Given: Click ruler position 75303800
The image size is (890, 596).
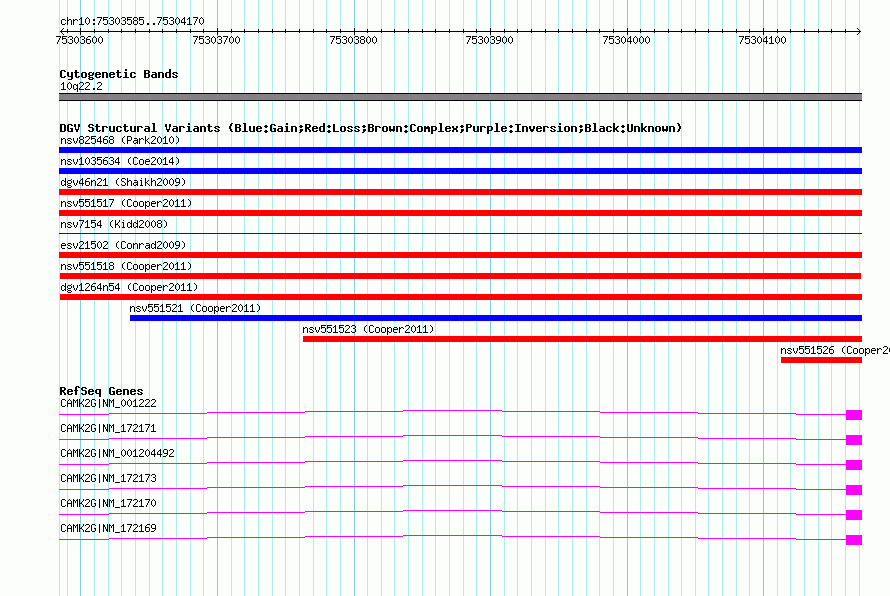Looking at the screenshot, I should point(353,40).
